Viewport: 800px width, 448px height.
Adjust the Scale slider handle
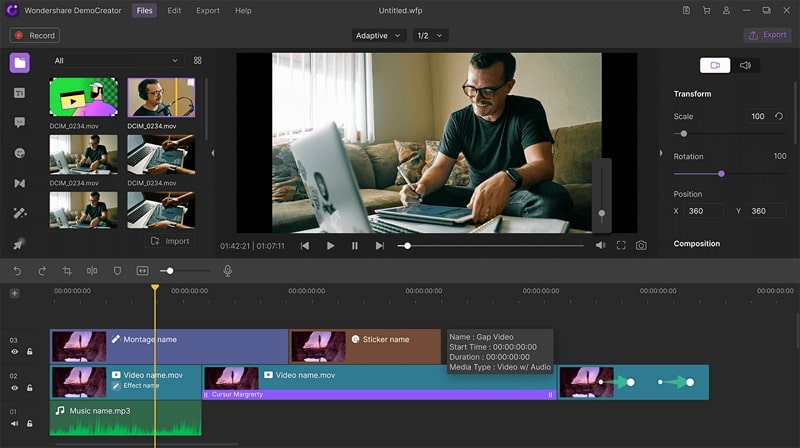pos(684,134)
